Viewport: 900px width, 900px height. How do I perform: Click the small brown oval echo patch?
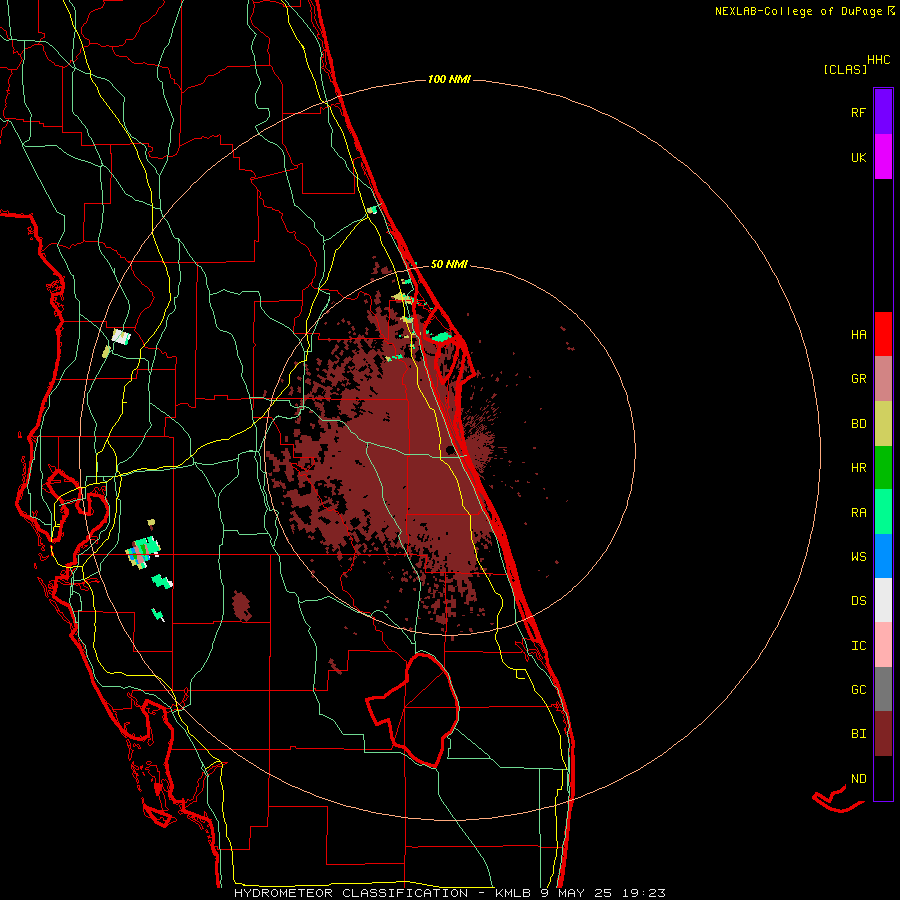[x=242, y=606]
